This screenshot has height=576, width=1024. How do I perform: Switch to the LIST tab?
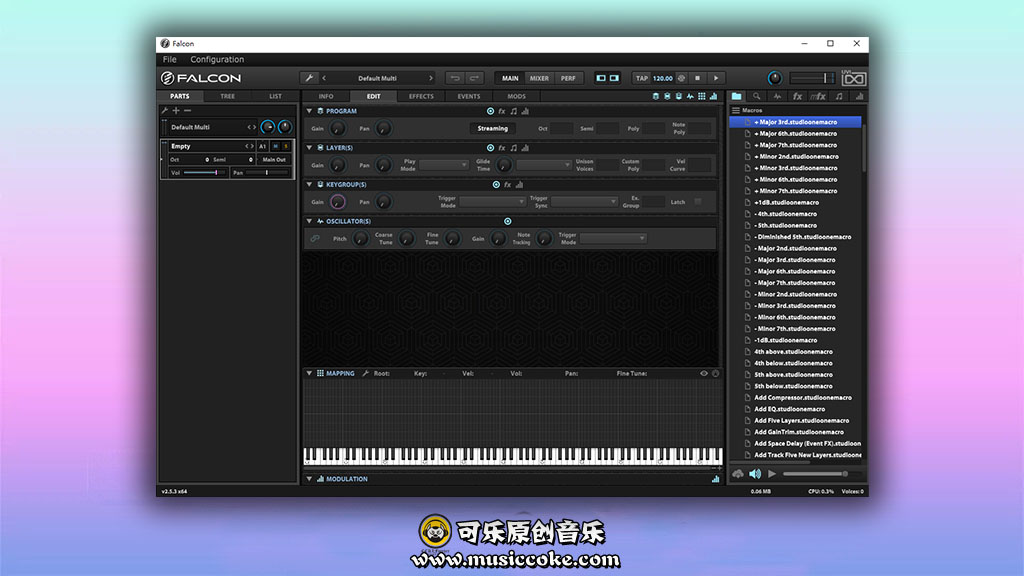tap(275, 97)
